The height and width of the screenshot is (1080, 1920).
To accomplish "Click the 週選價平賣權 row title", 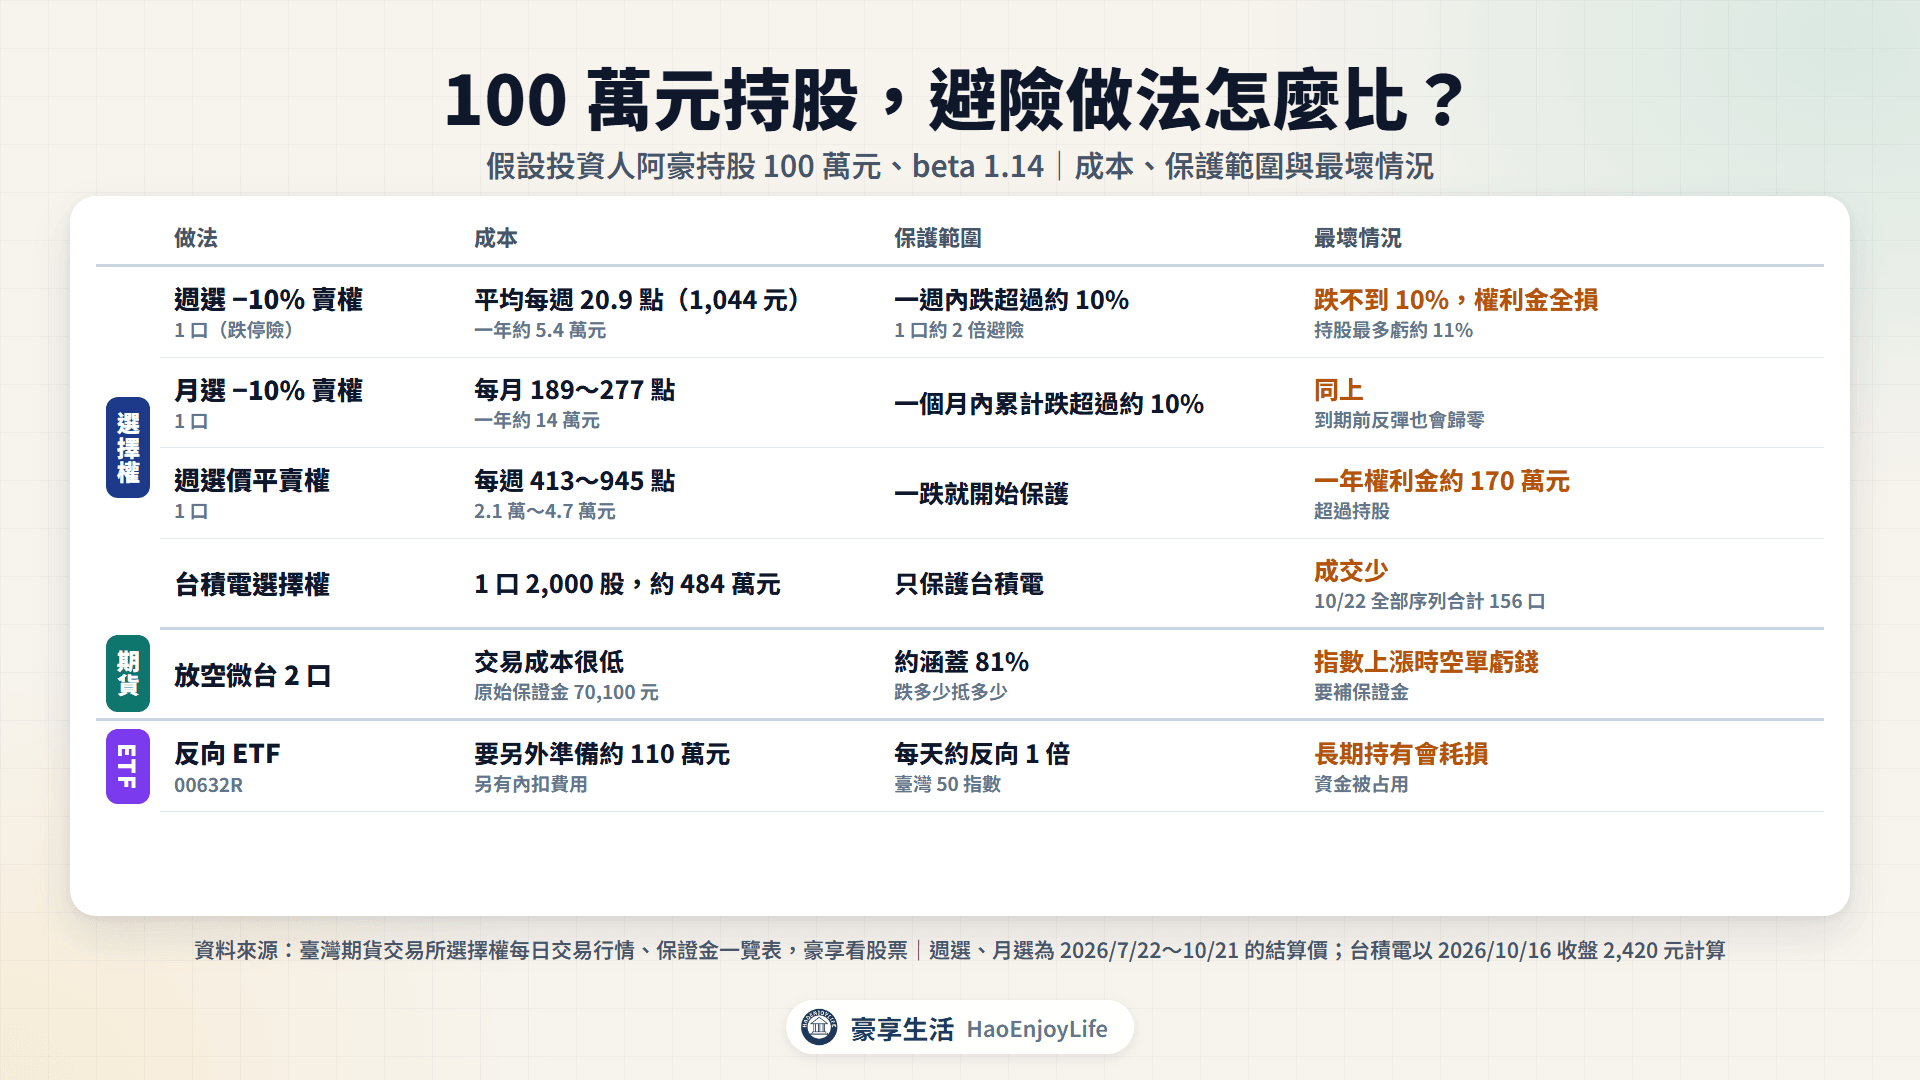I will [252, 481].
